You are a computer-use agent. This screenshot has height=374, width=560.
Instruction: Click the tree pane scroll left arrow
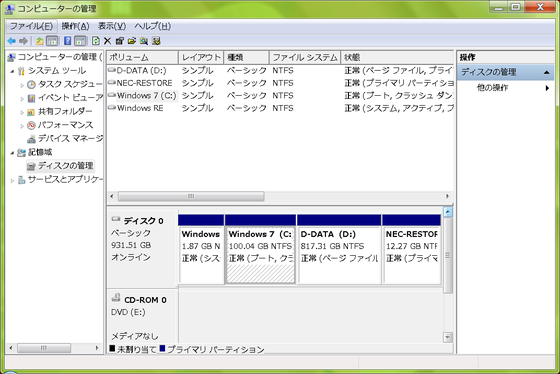point(10,348)
